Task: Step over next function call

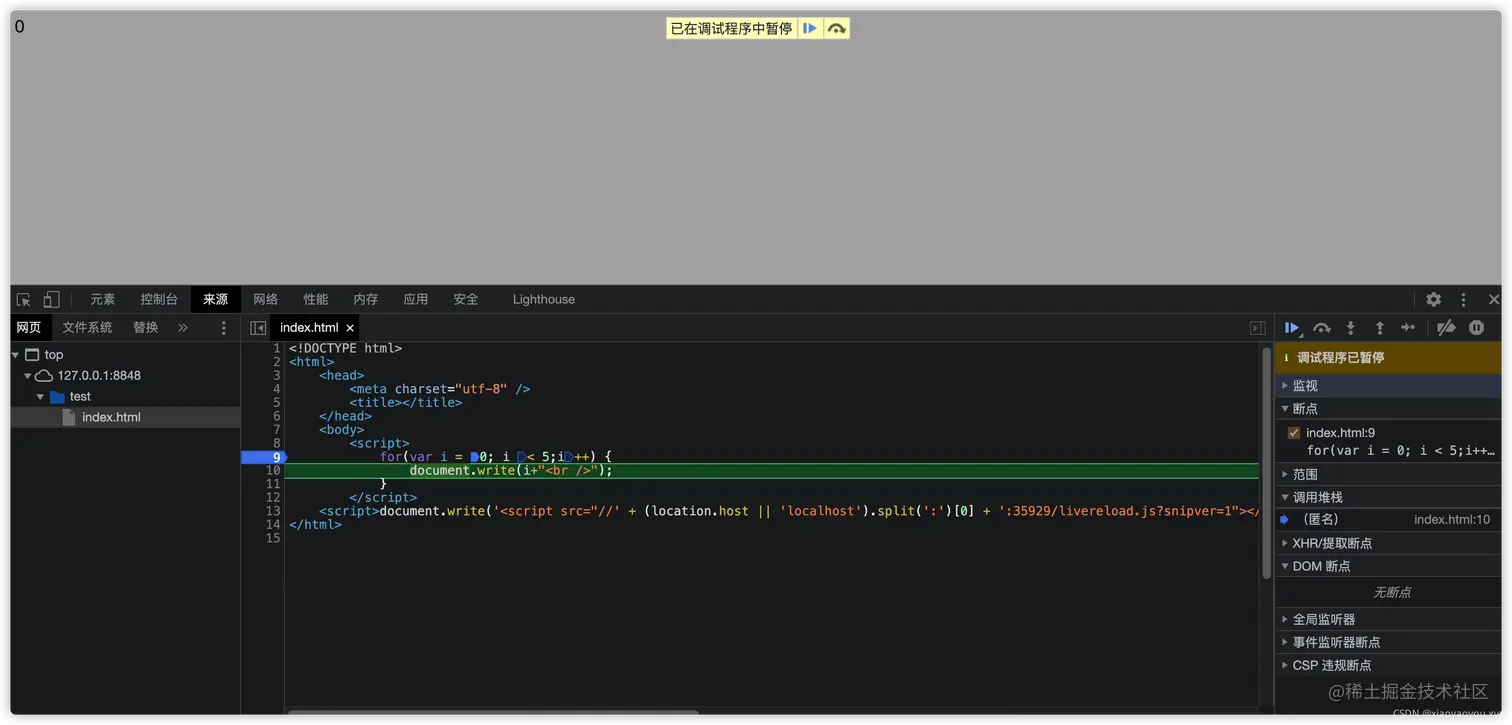Action: click(x=1321, y=328)
